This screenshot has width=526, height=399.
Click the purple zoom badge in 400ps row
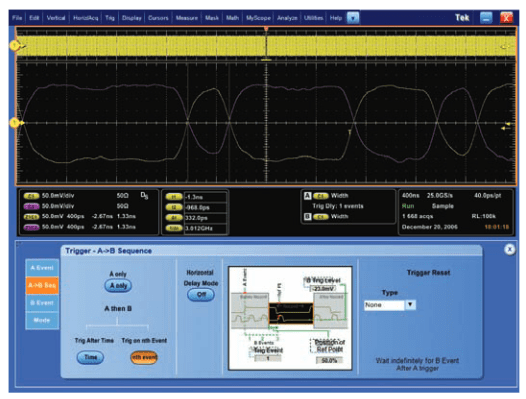[31, 227]
